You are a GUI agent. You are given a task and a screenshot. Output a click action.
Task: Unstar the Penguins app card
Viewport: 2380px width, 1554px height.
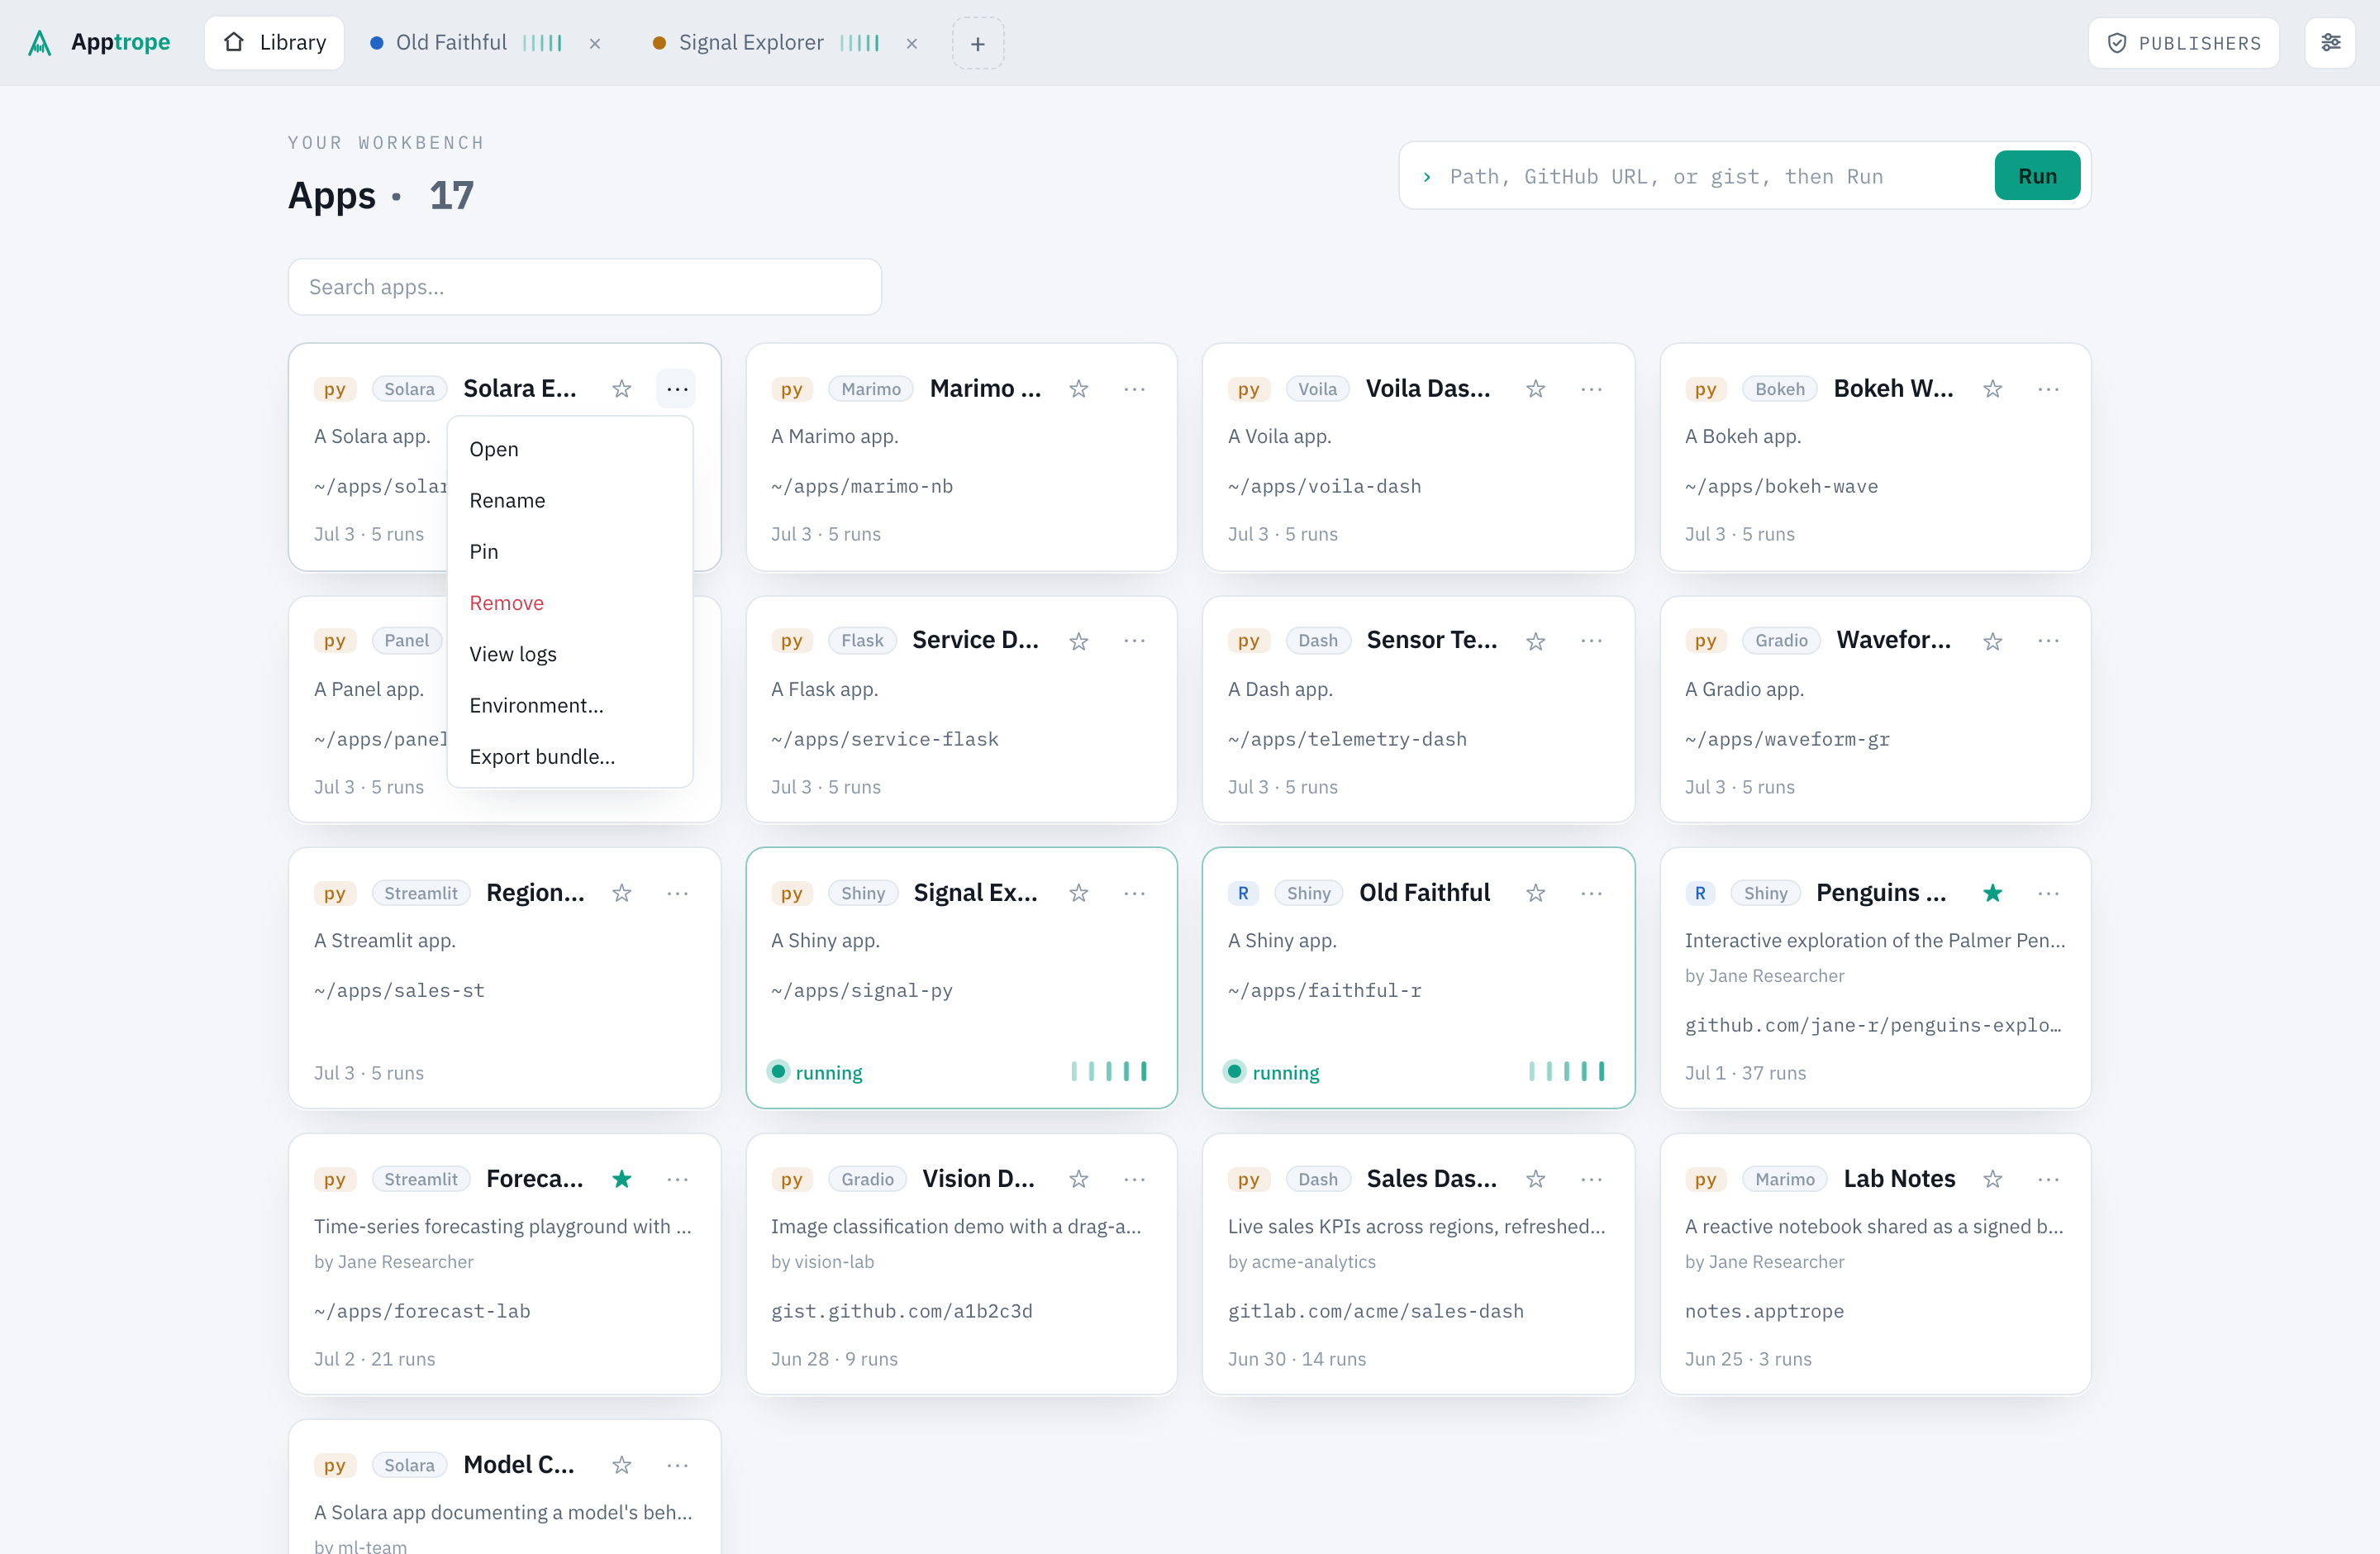(x=1992, y=892)
